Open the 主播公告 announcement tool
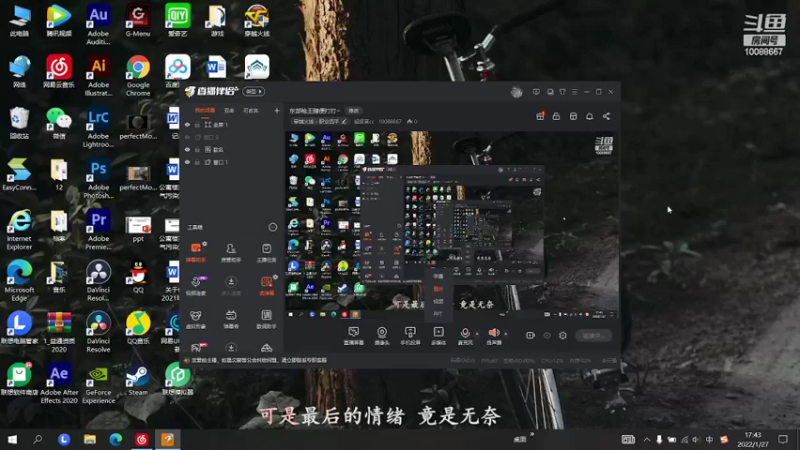Screen dimensions: 800x450 pos(266,252)
